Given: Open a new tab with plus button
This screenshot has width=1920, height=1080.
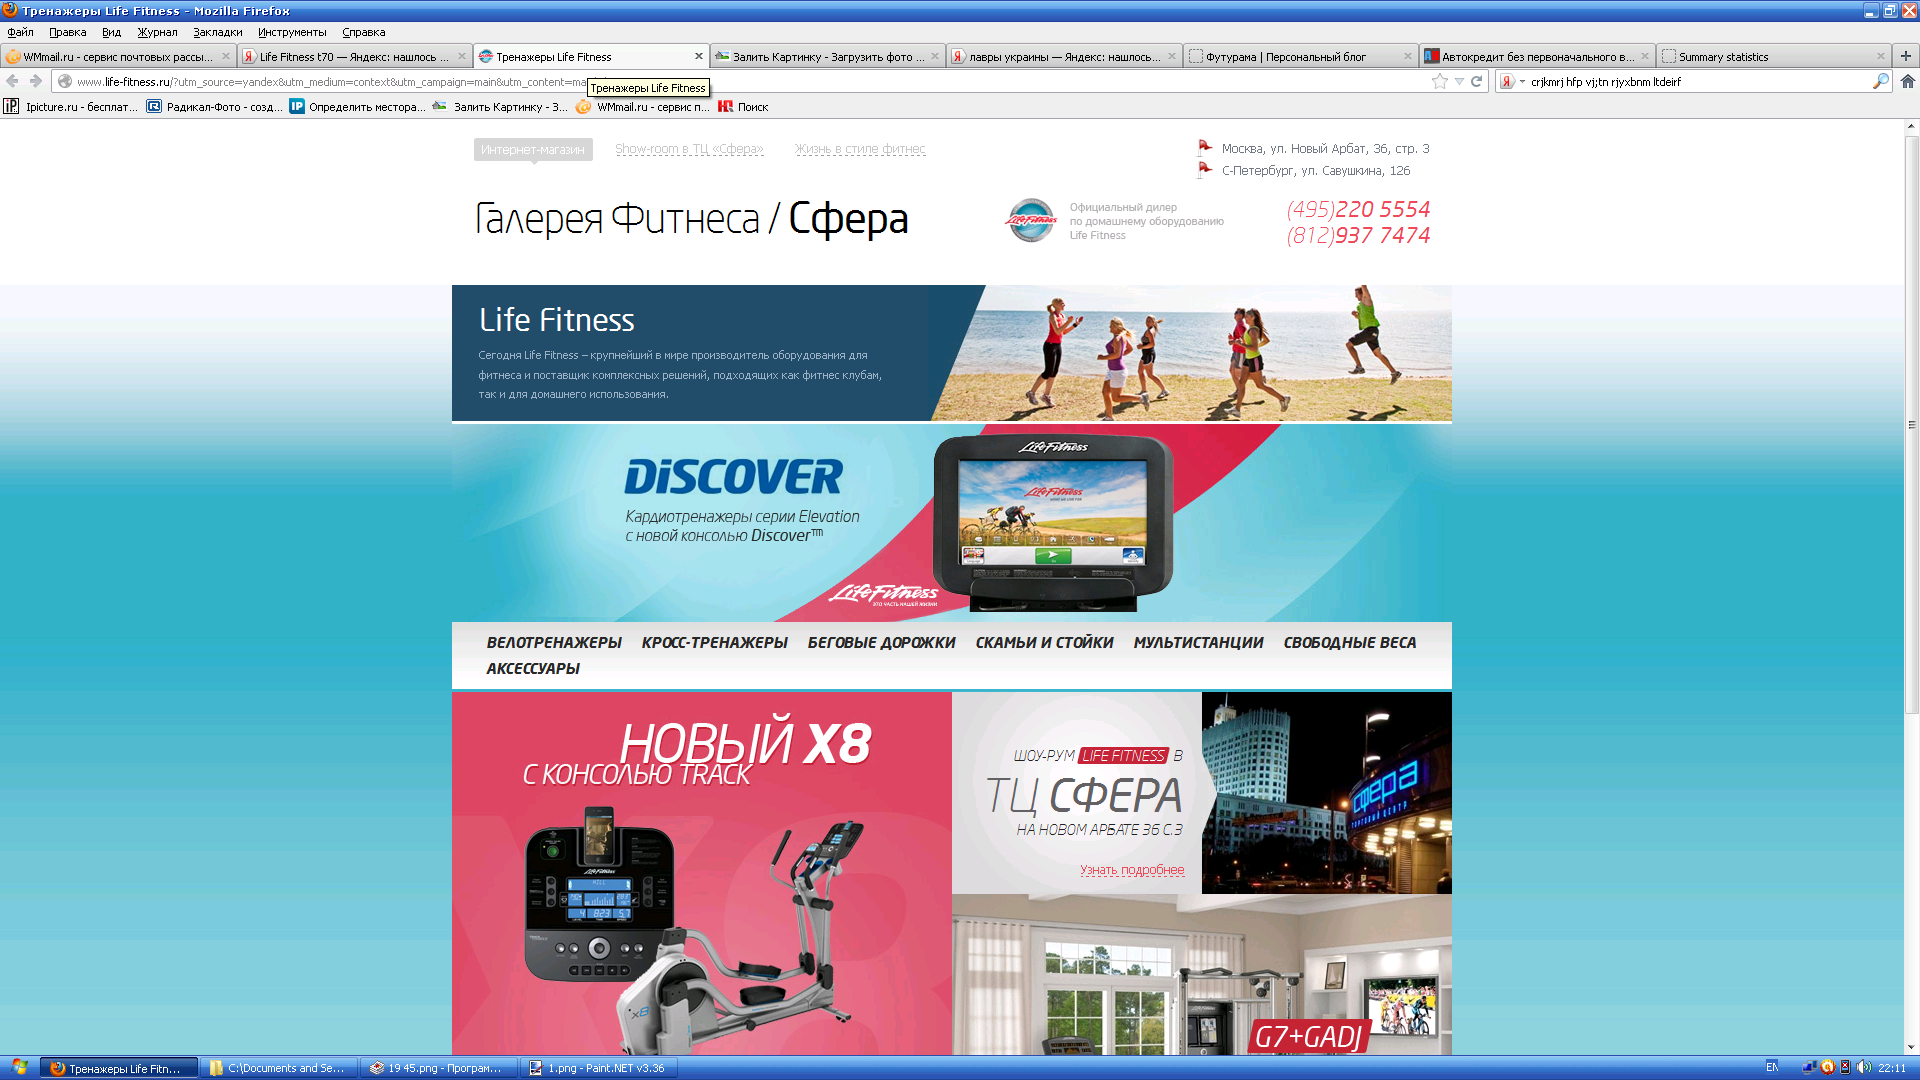Looking at the screenshot, I should 1906,56.
